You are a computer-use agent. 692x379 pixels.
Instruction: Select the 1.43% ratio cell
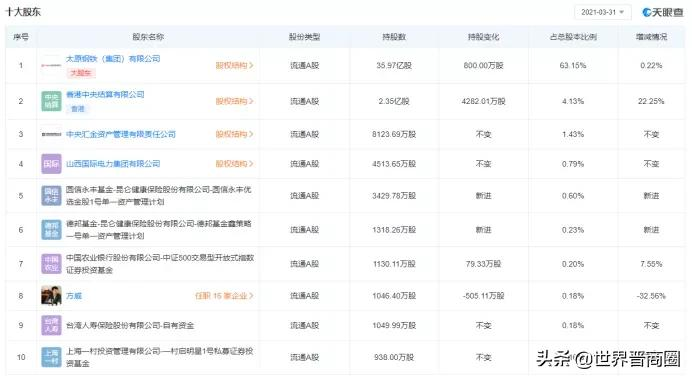point(573,134)
